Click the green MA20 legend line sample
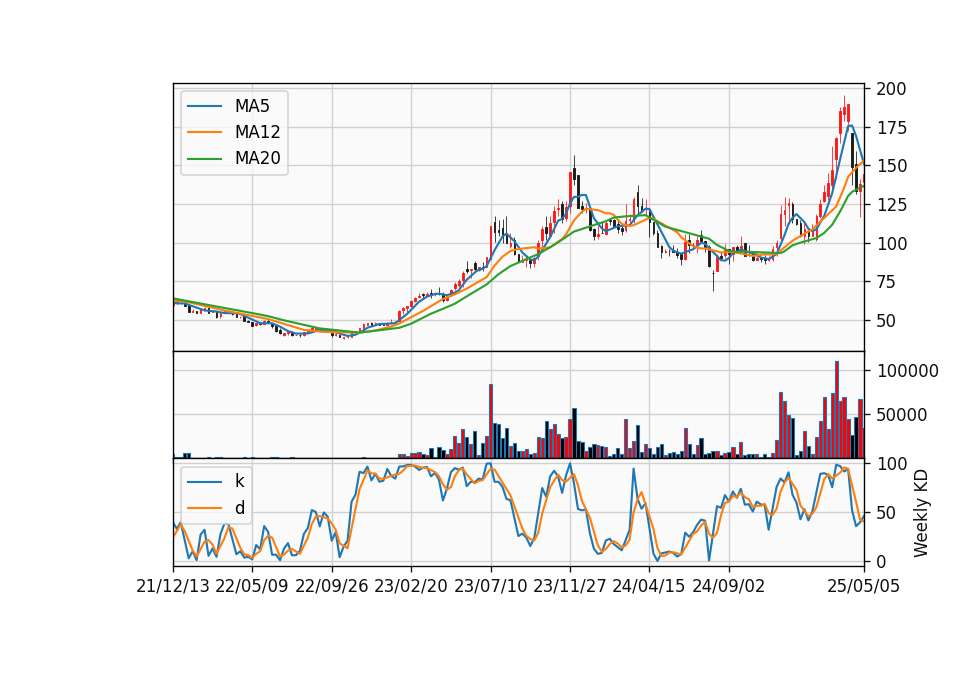Image resolution: width=960 pixels, height=690 pixels. tap(204, 159)
